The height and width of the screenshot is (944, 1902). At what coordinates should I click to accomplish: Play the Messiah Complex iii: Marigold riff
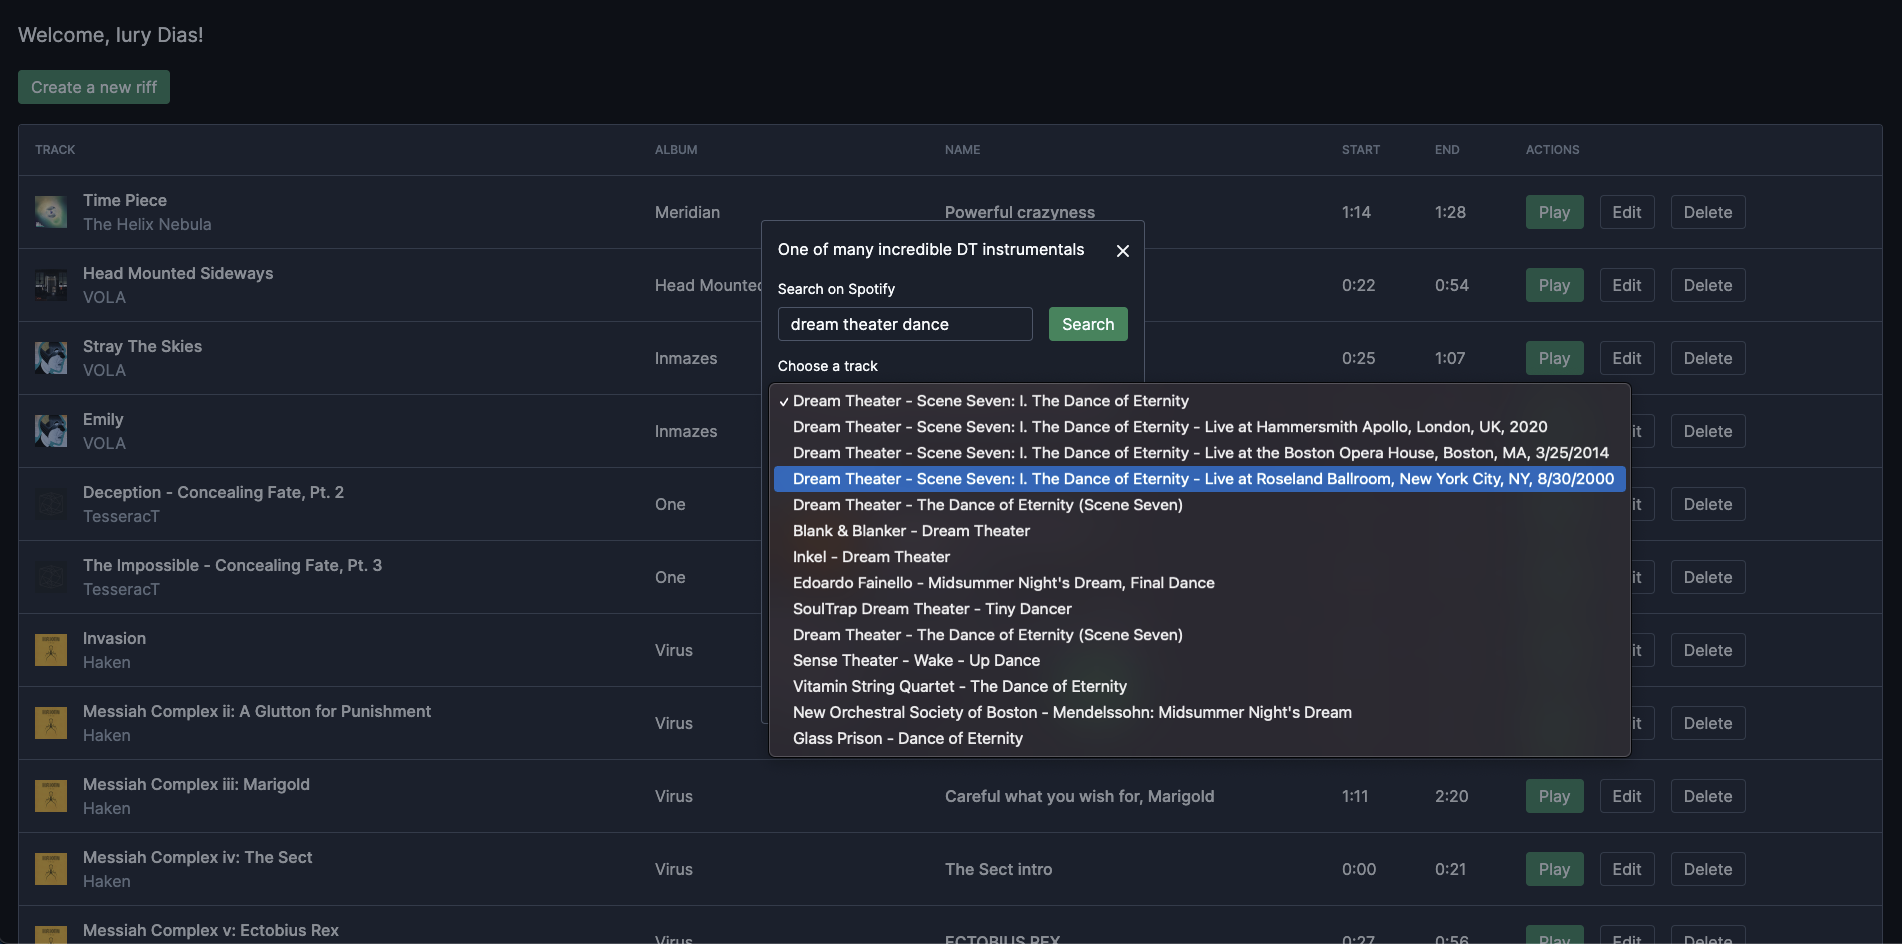pos(1554,796)
